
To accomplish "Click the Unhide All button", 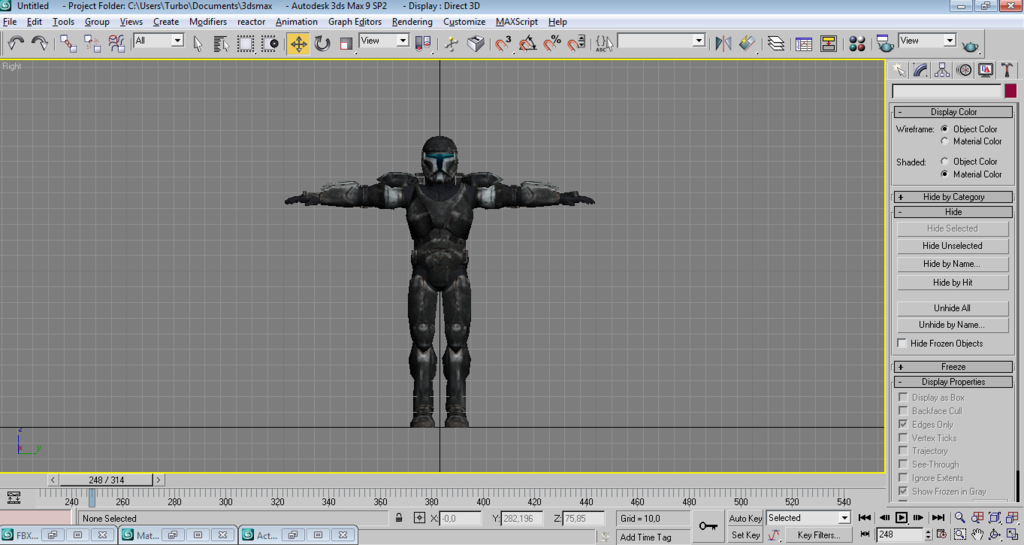I will (952, 308).
